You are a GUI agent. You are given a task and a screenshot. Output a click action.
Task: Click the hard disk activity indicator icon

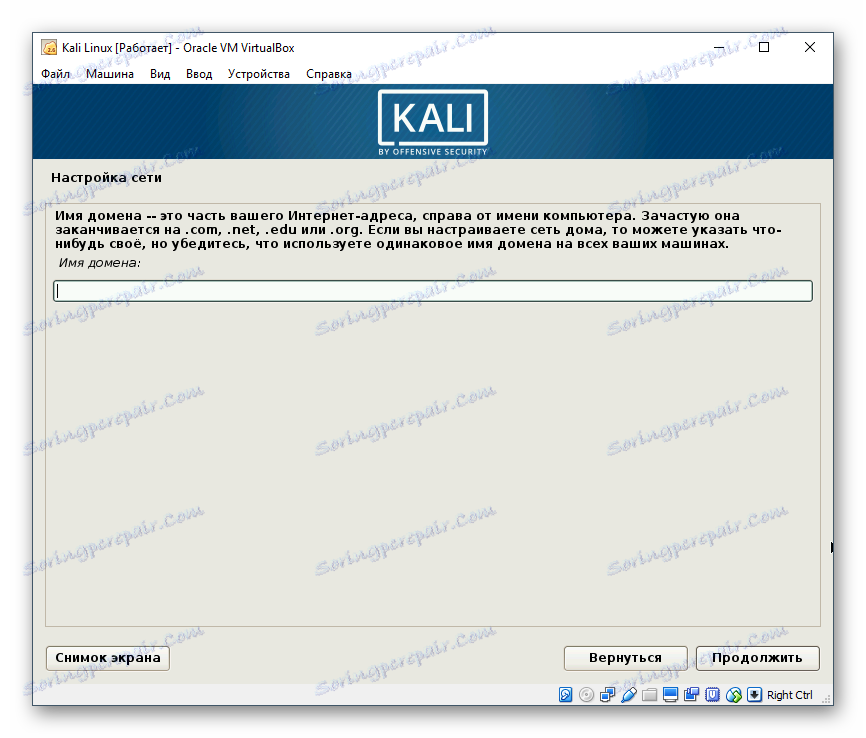tap(566, 694)
